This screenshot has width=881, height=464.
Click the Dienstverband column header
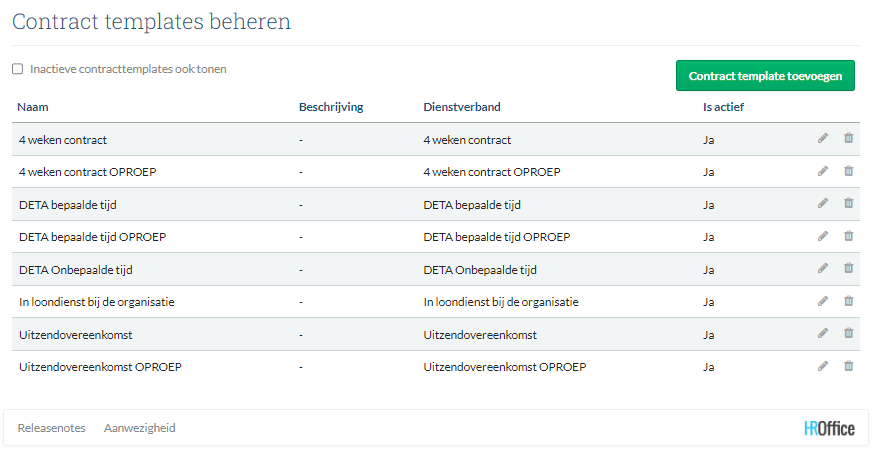pos(462,107)
